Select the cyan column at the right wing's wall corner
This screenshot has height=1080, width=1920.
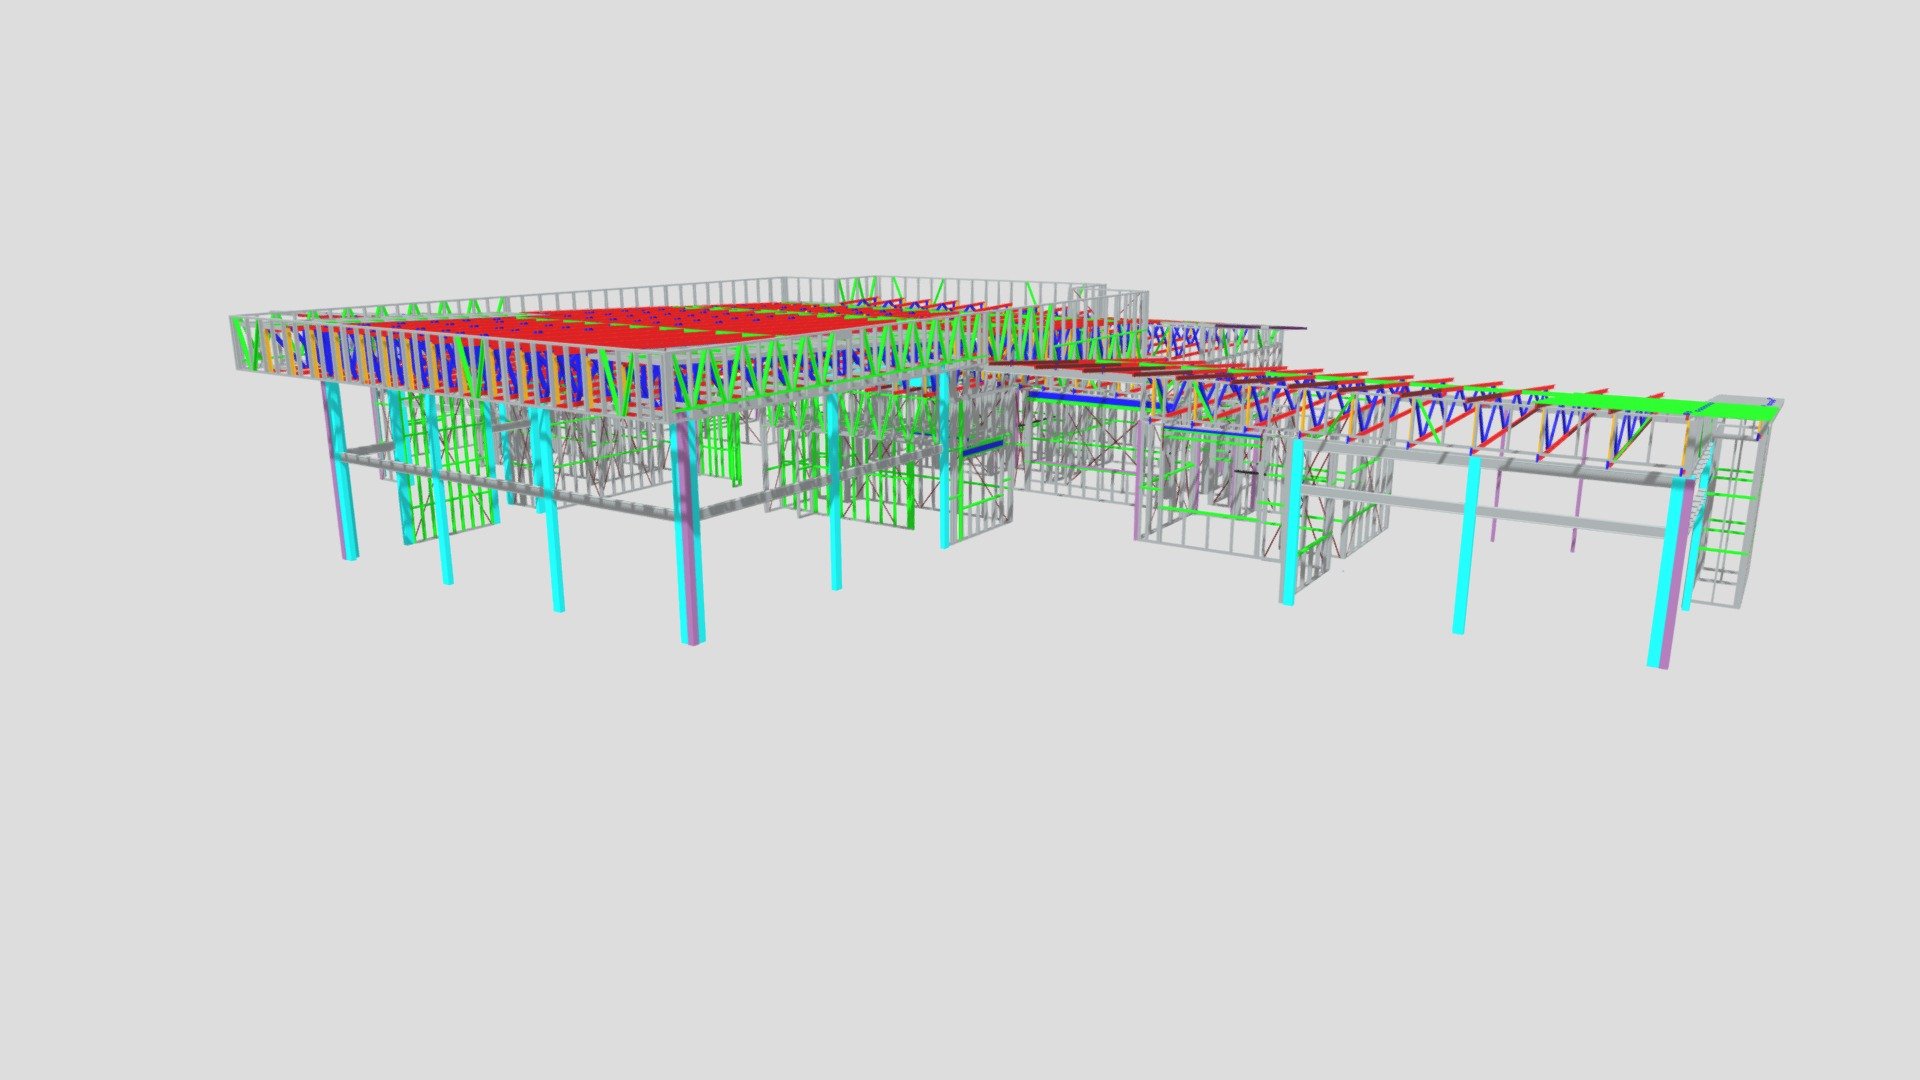(x=1291, y=520)
